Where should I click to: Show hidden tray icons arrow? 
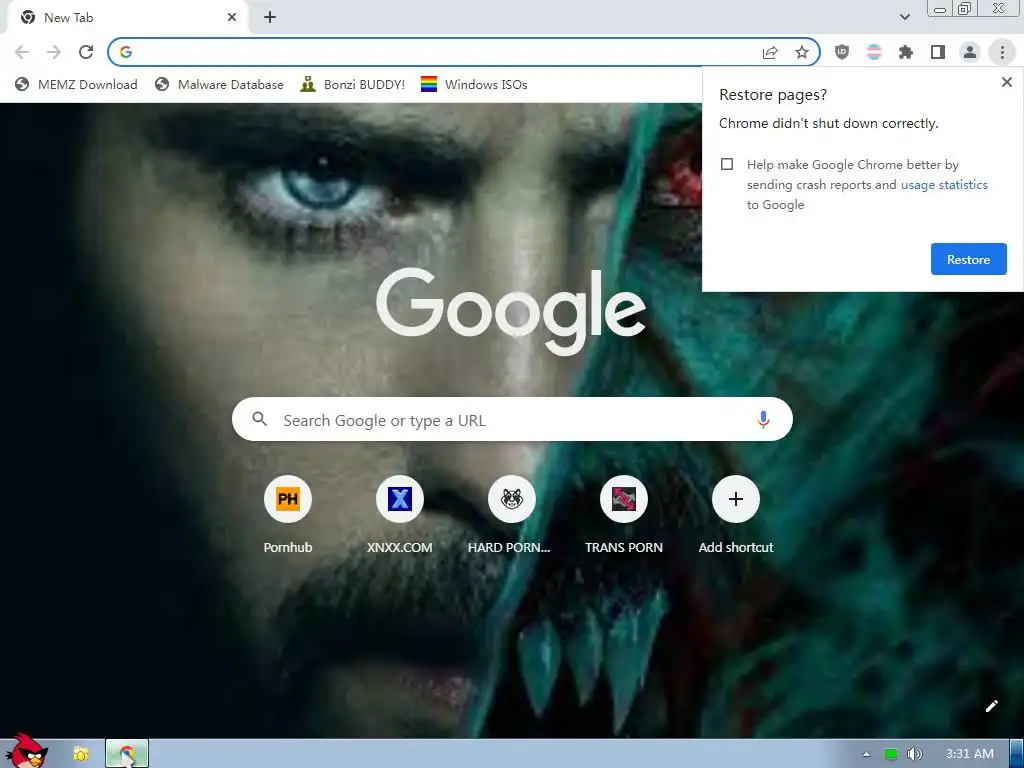point(866,754)
